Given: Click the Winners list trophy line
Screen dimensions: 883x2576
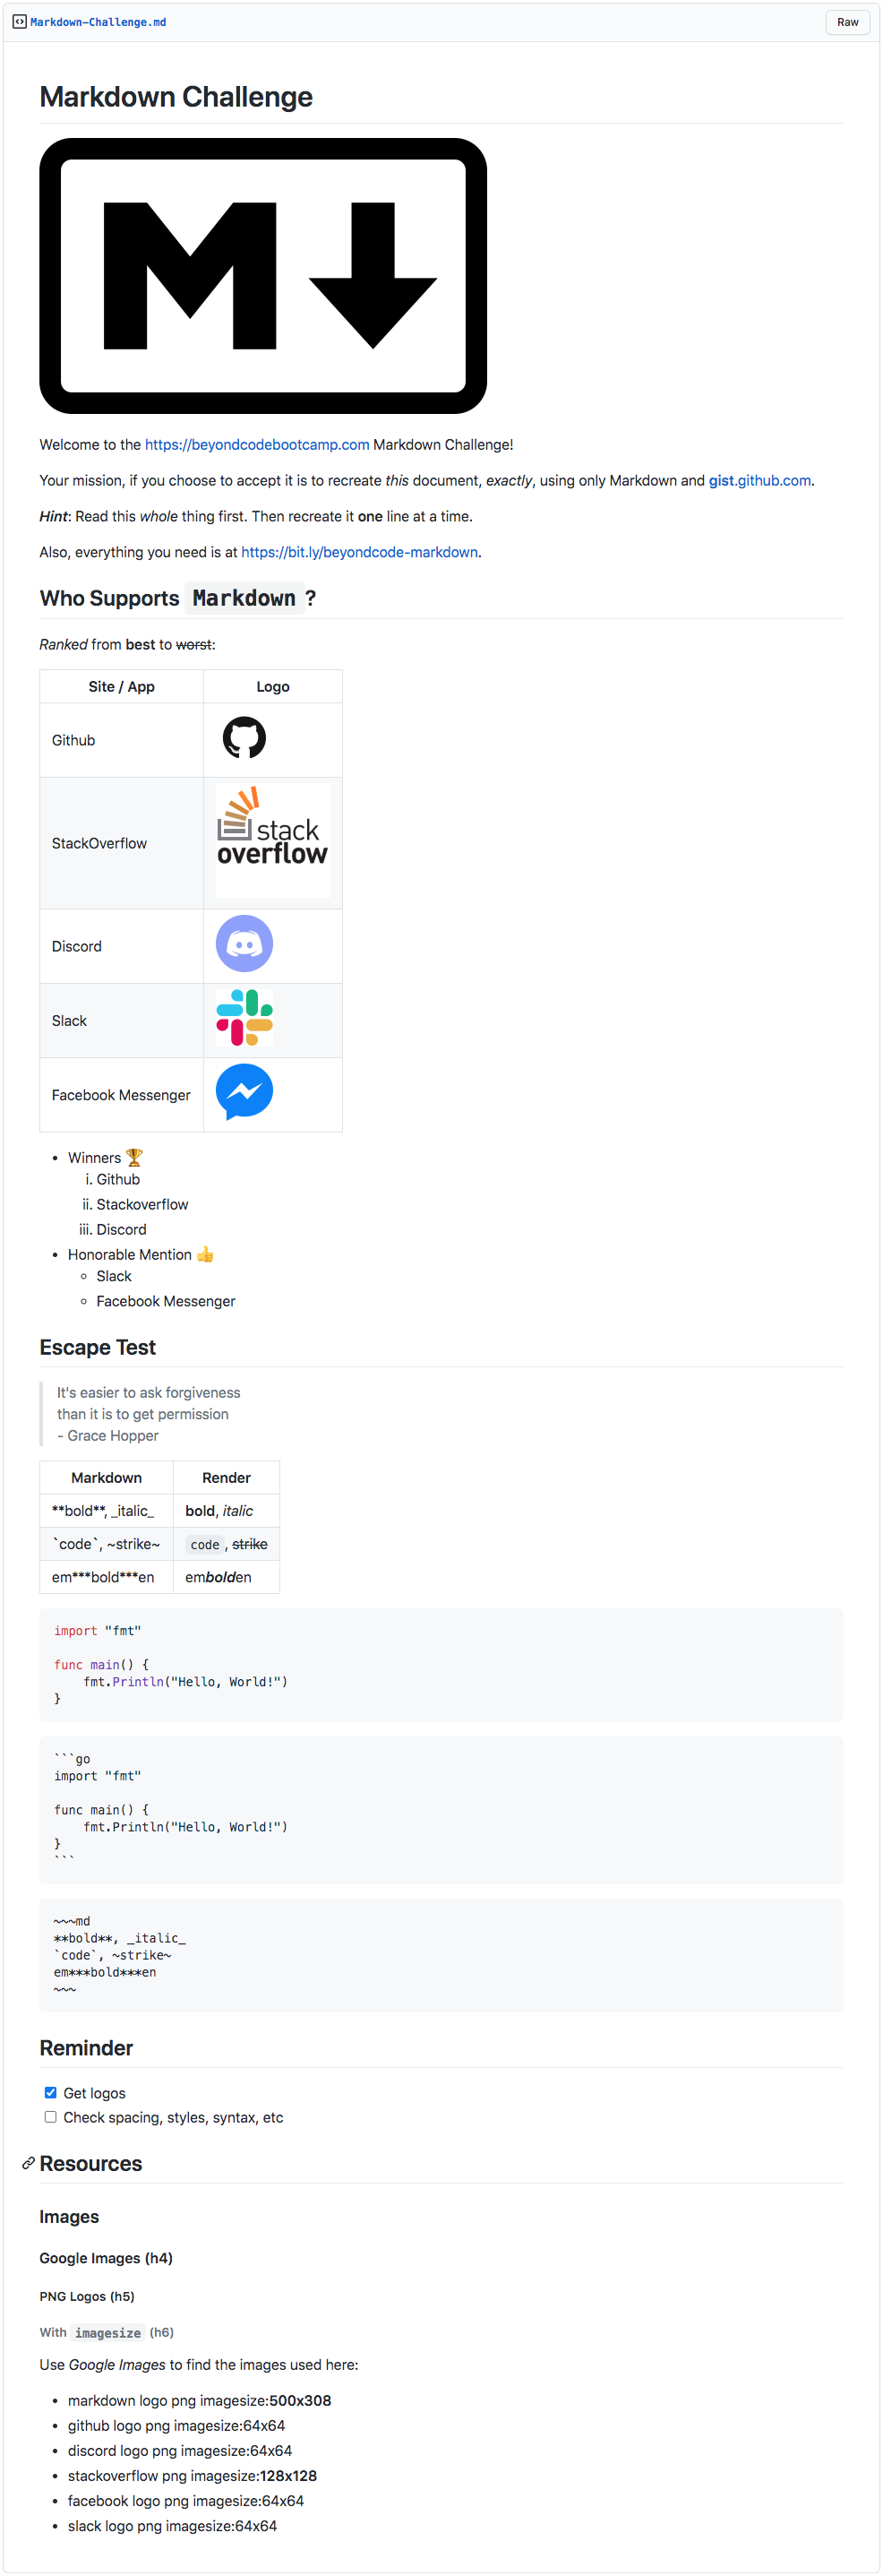Looking at the screenshot, I should point(105,1157).
